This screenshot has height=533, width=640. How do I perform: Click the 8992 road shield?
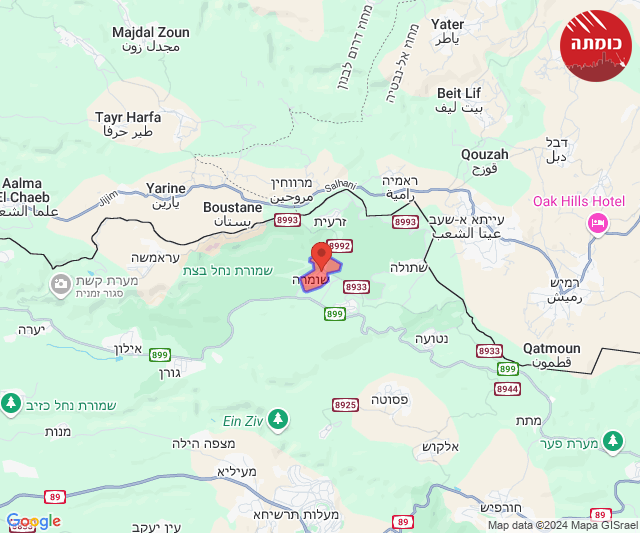coord(340,246)
